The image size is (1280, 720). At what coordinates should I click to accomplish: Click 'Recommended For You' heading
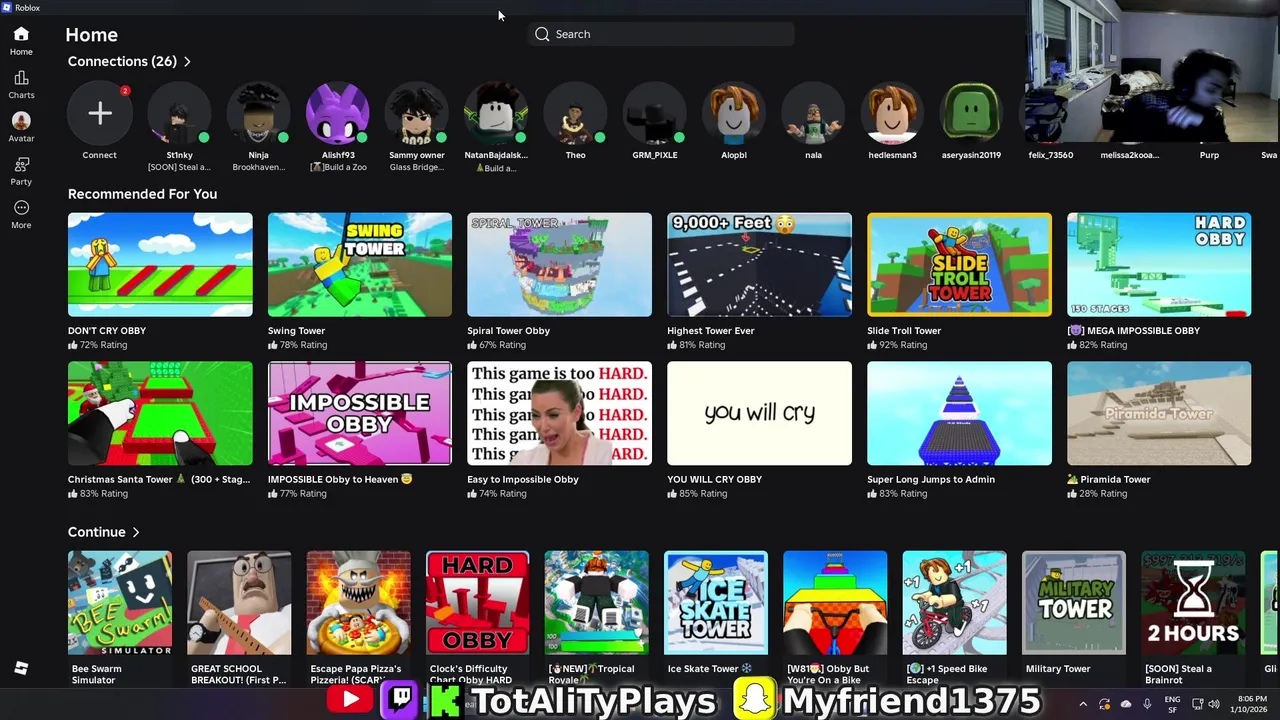tap(142, 194)
